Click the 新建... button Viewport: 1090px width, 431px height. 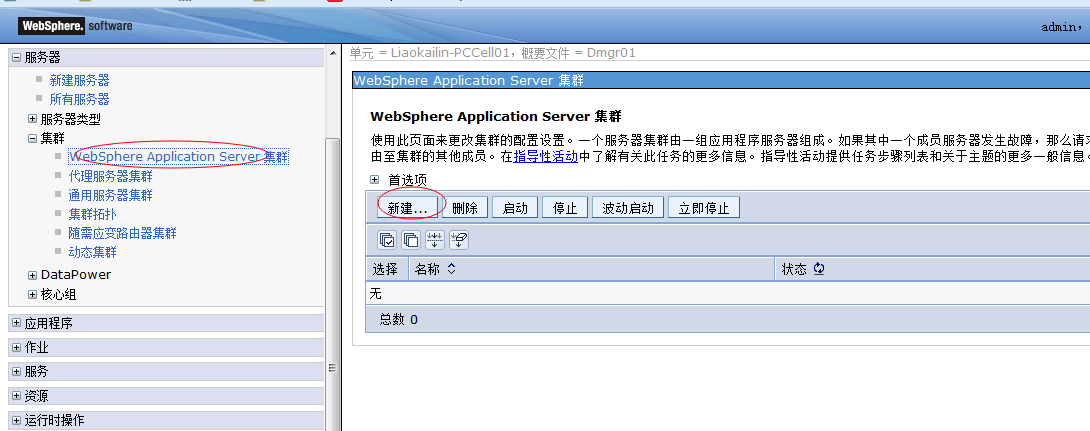(x=407, y=208)
